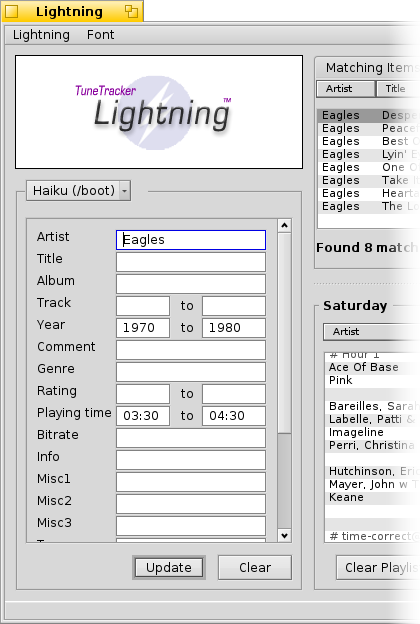Focus the Bitrate search field

[191, 438]
